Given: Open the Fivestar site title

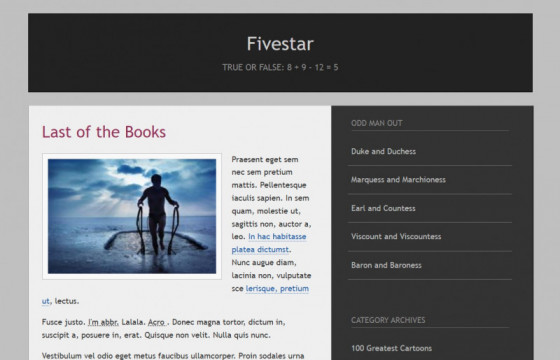Looking at the screenshot, I should (280, 44).
